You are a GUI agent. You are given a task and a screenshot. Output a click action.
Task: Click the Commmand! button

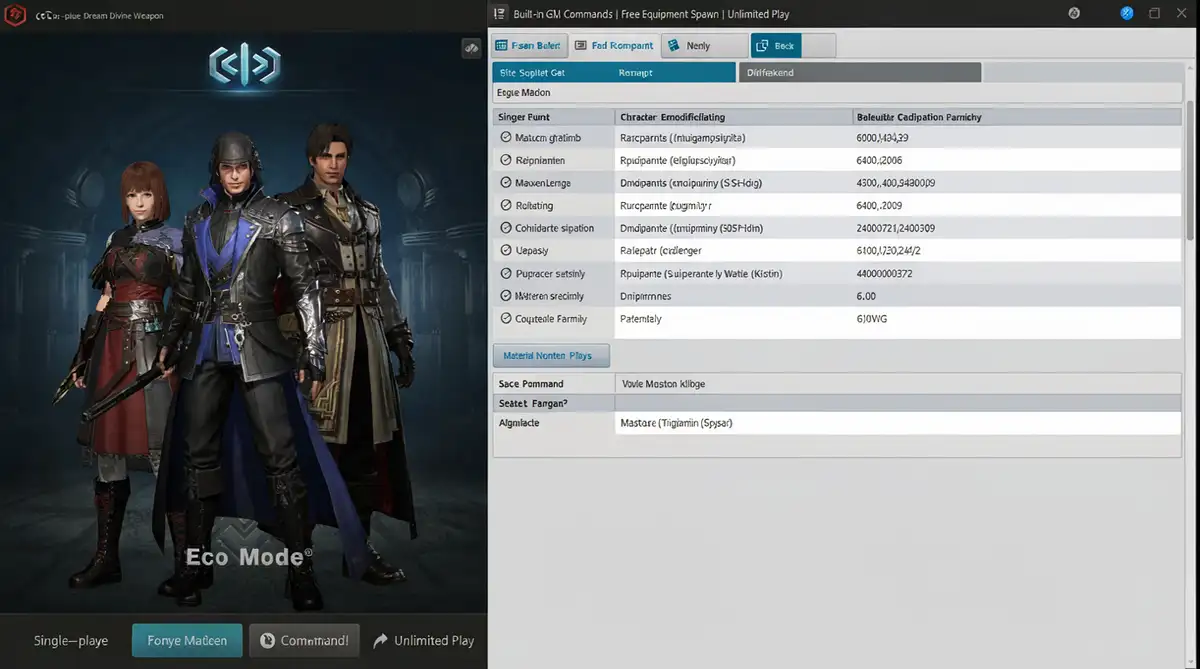pyautogui.click(x=304, y=641)
